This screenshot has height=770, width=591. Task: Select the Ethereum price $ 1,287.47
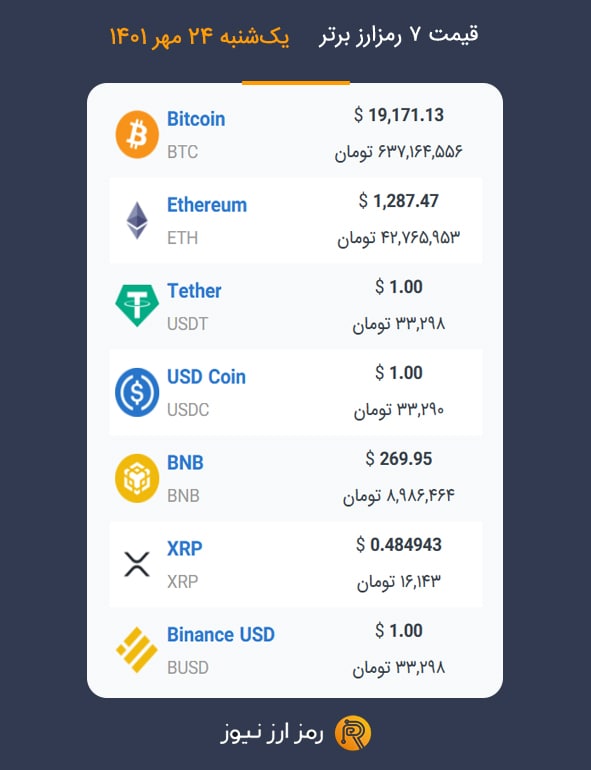398,201
